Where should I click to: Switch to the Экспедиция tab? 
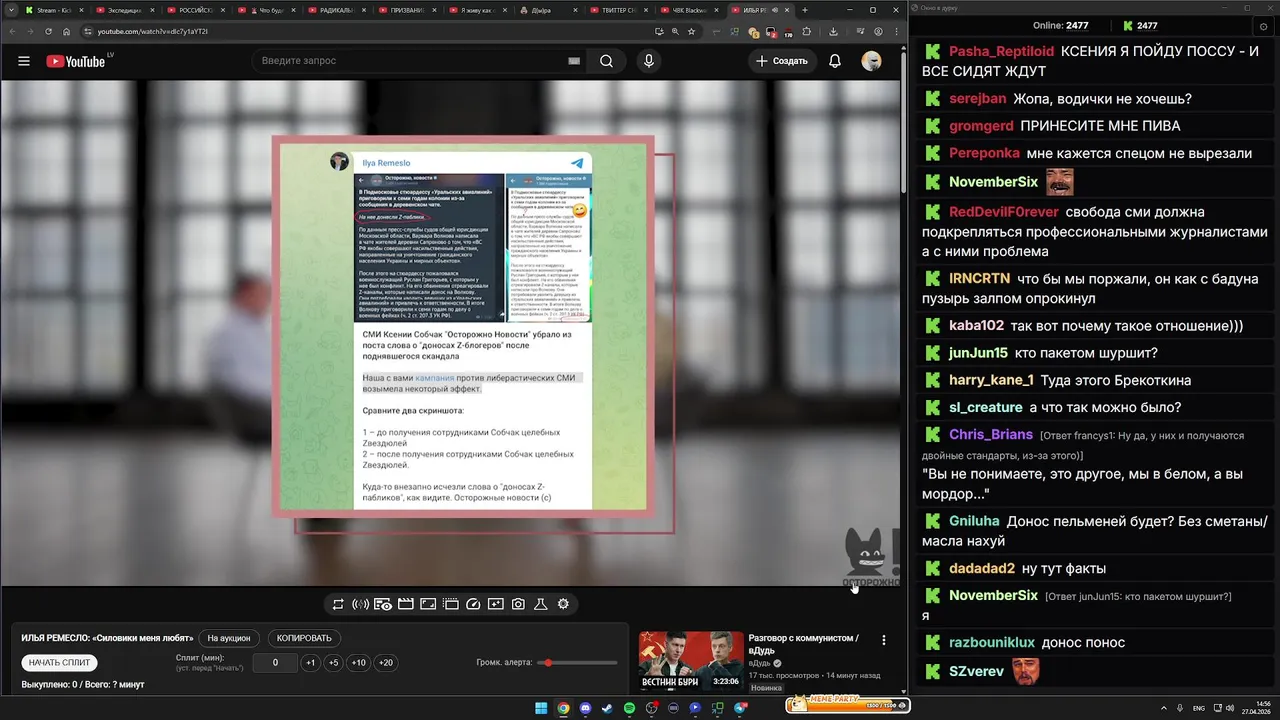[125, 9]
